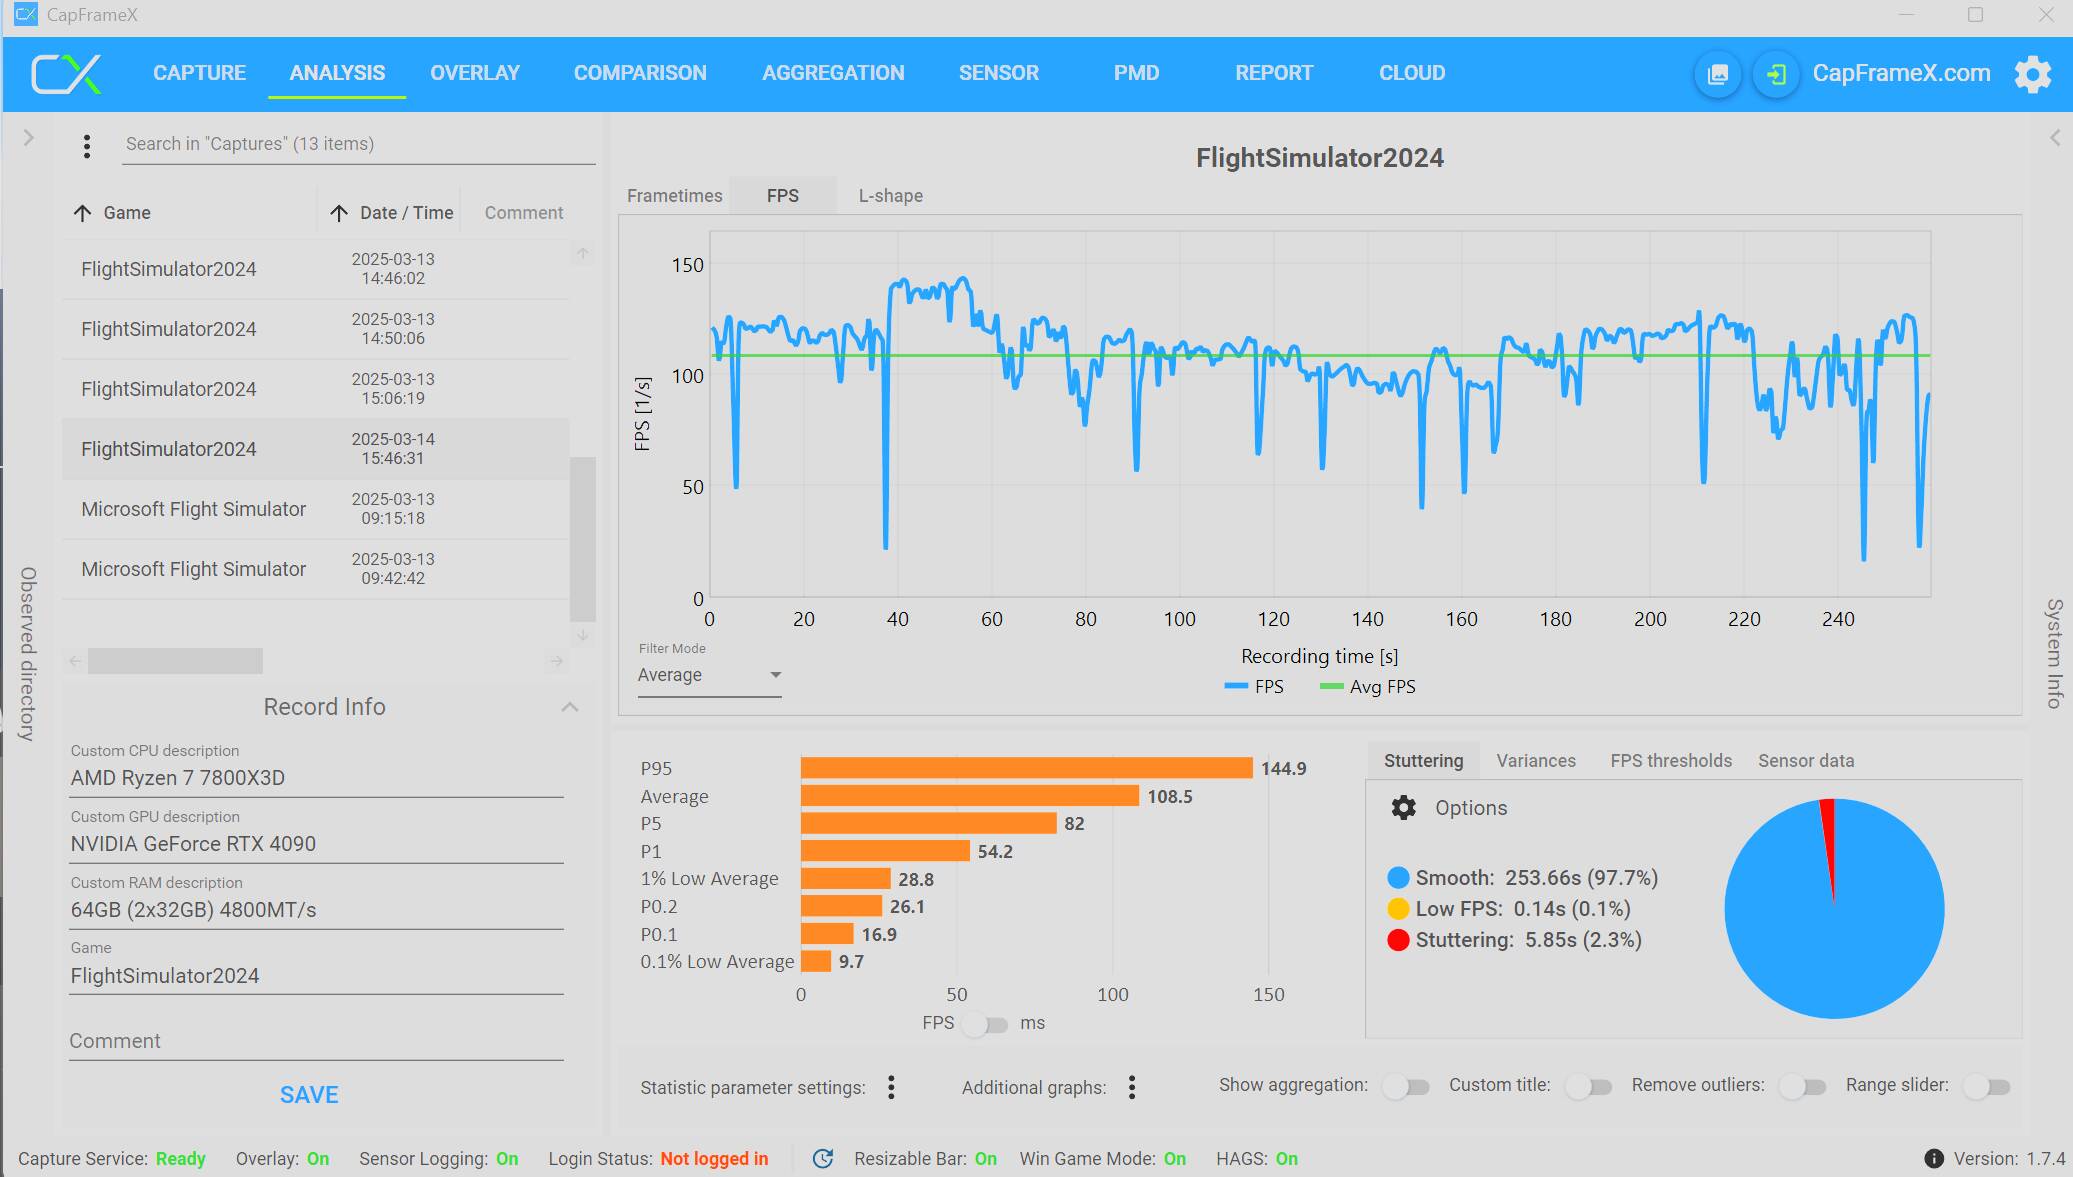Toggle Remove outliers switch
Image resolution: width=2073 pixels, height=1177 pixels.
click(x=1802, y=1086)
